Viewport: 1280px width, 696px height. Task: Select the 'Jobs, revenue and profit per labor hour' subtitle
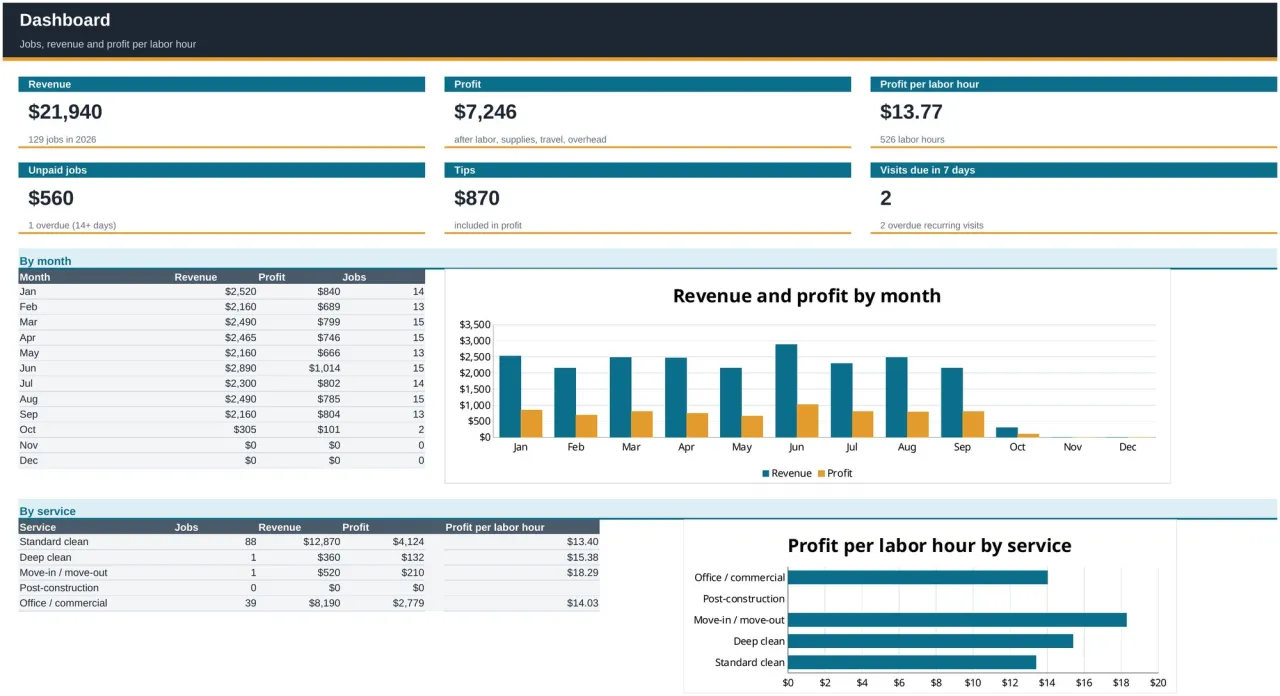click(x=108, y=44)
